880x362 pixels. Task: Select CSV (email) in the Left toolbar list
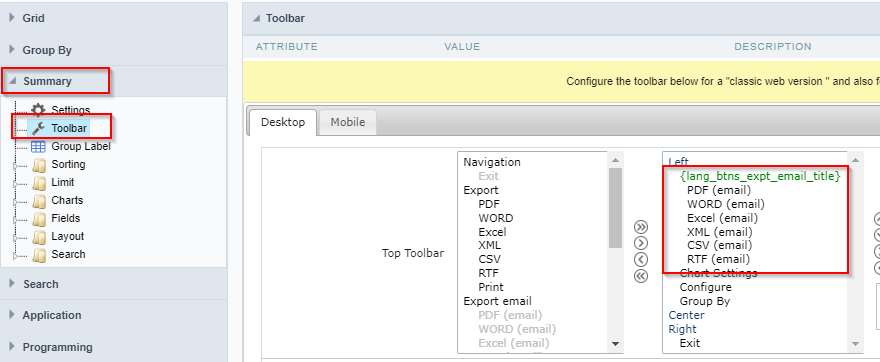(719, 245)
